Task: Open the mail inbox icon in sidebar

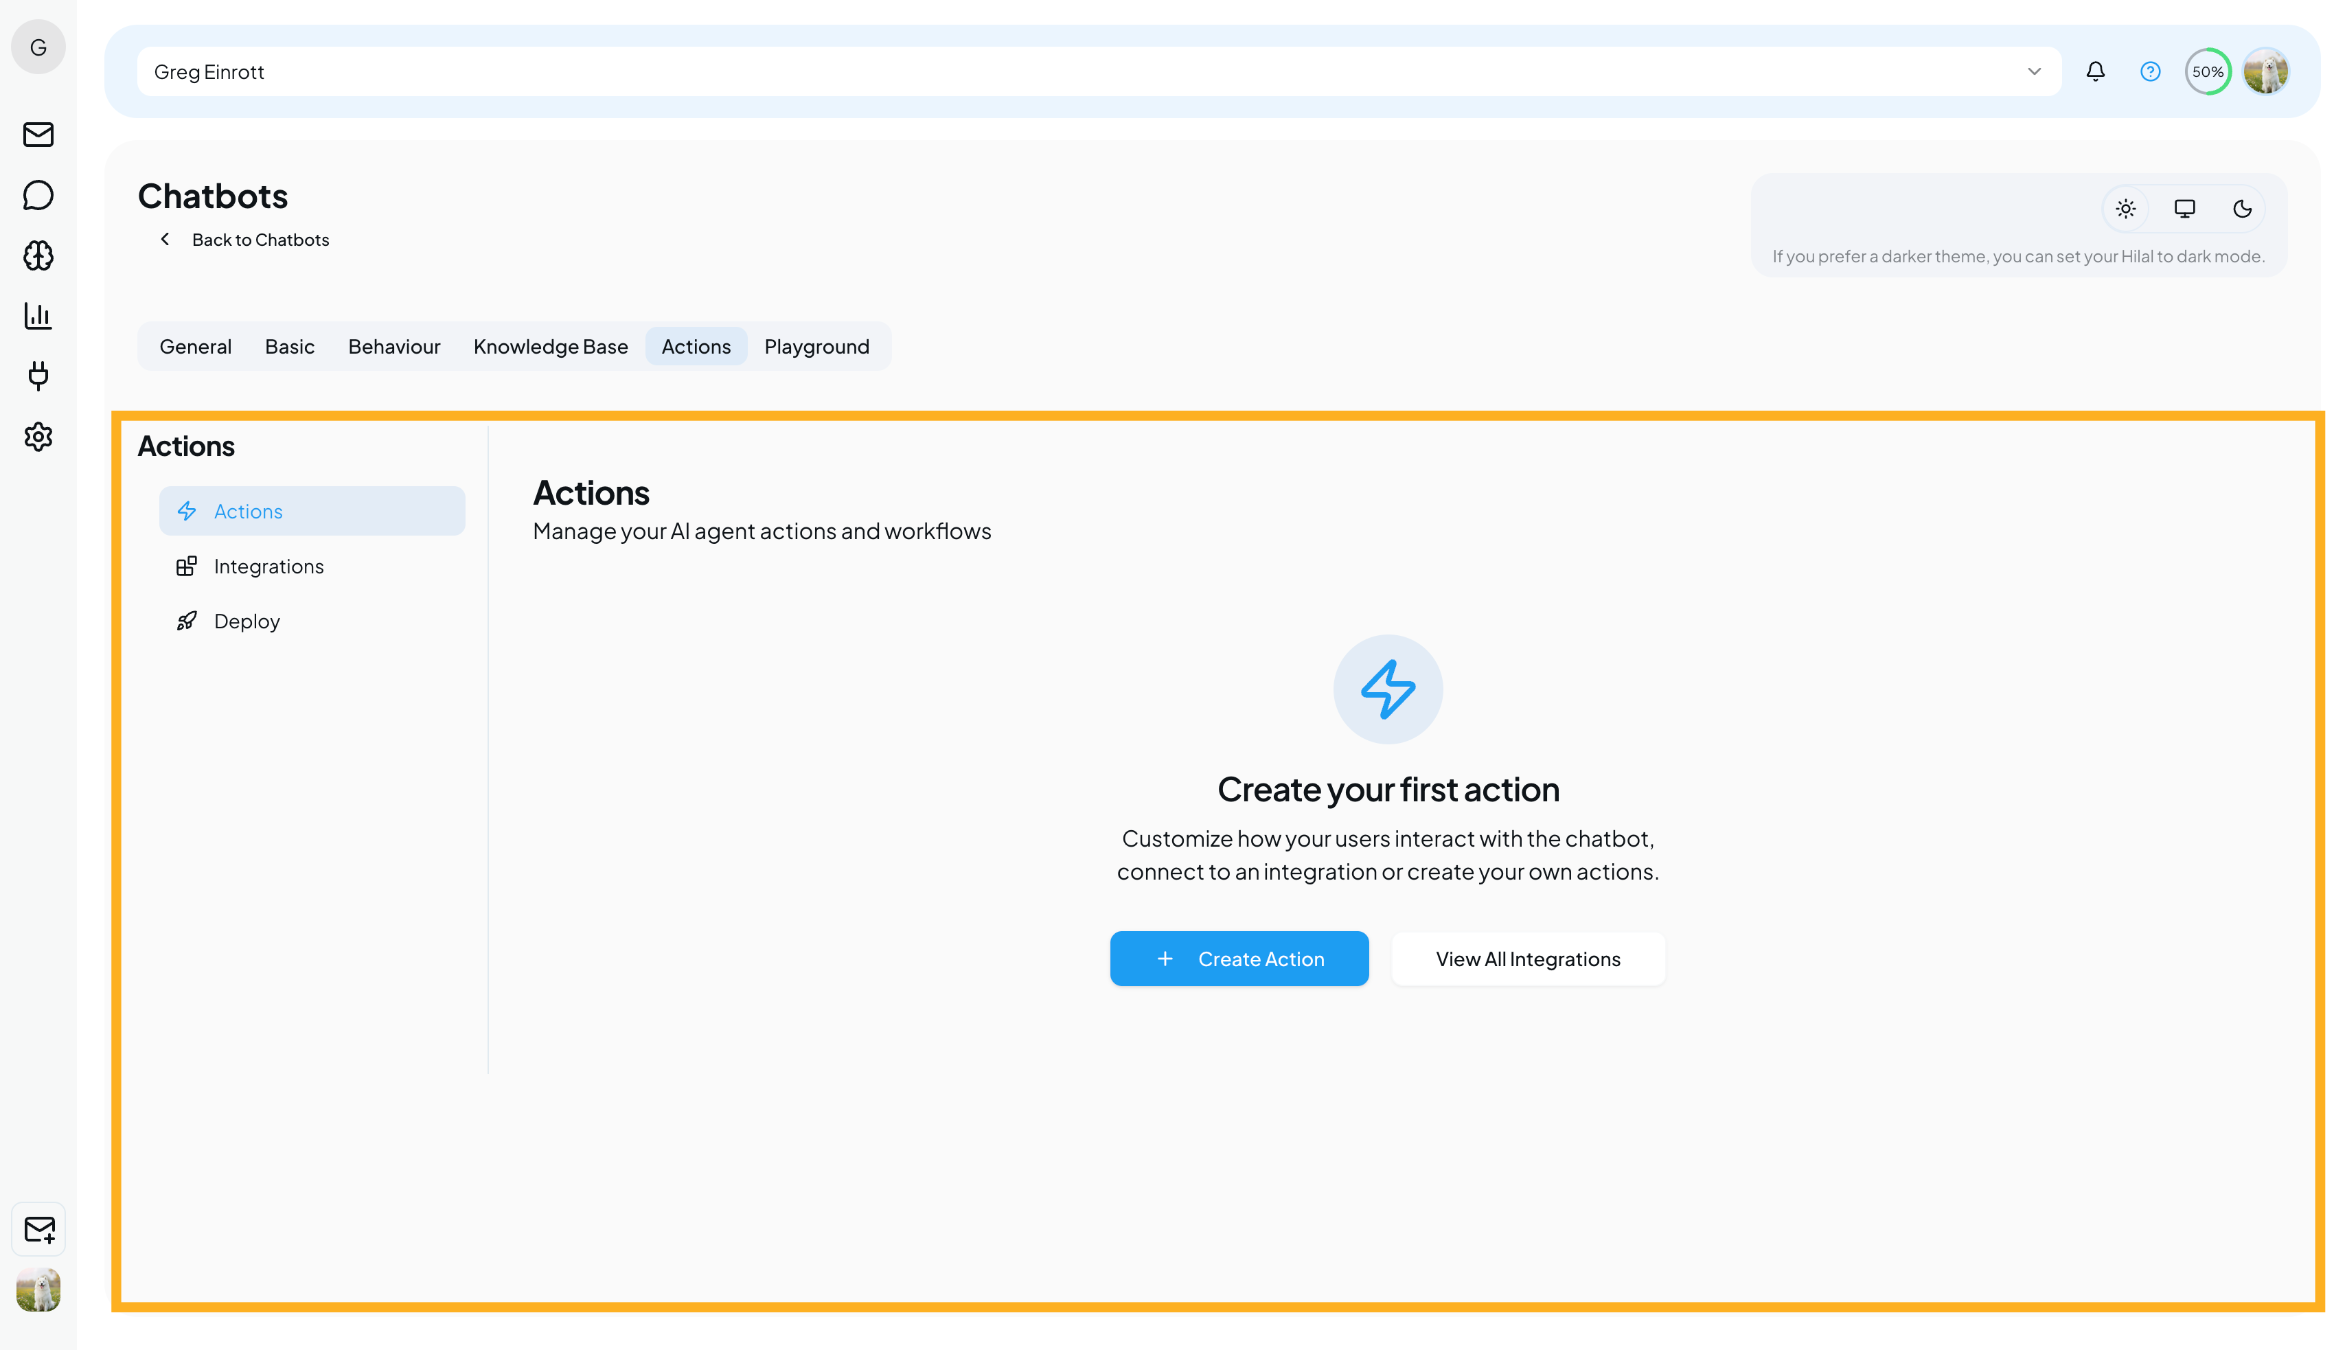Action: (x=38, y=135)
